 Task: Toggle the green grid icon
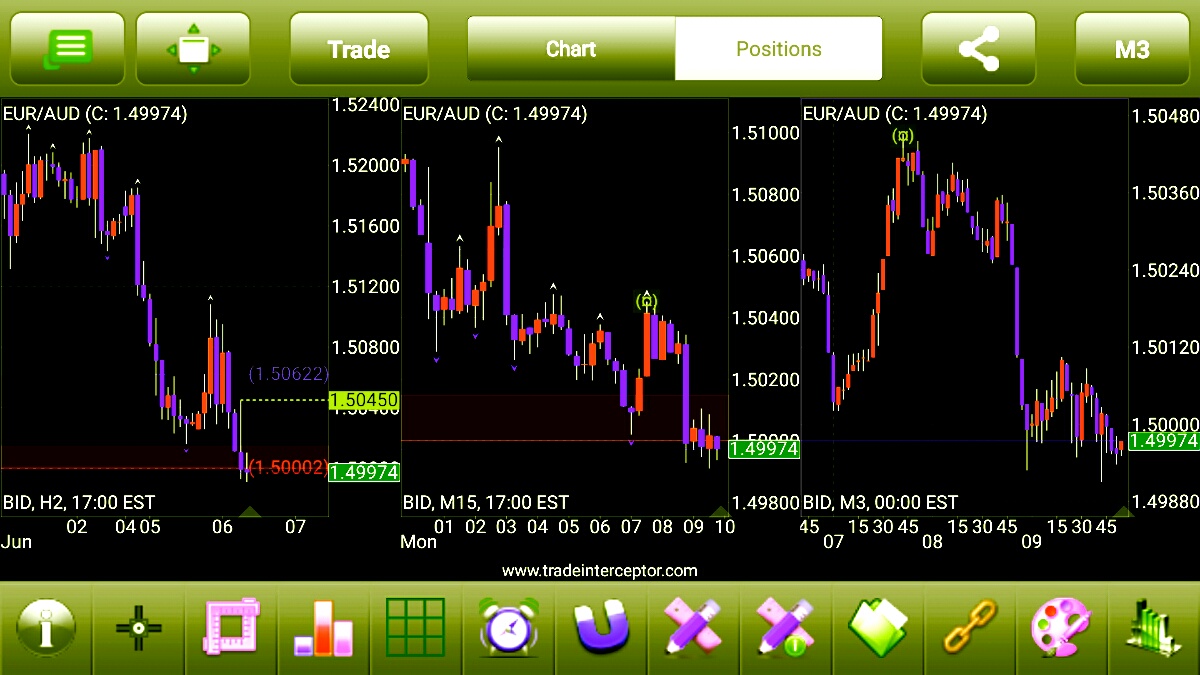[x=415, y=628]
